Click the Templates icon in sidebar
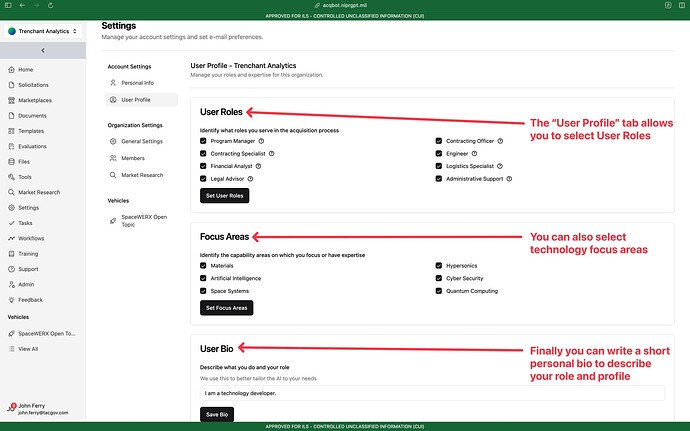Screen dimensions: 690x431 coord(11,131)
